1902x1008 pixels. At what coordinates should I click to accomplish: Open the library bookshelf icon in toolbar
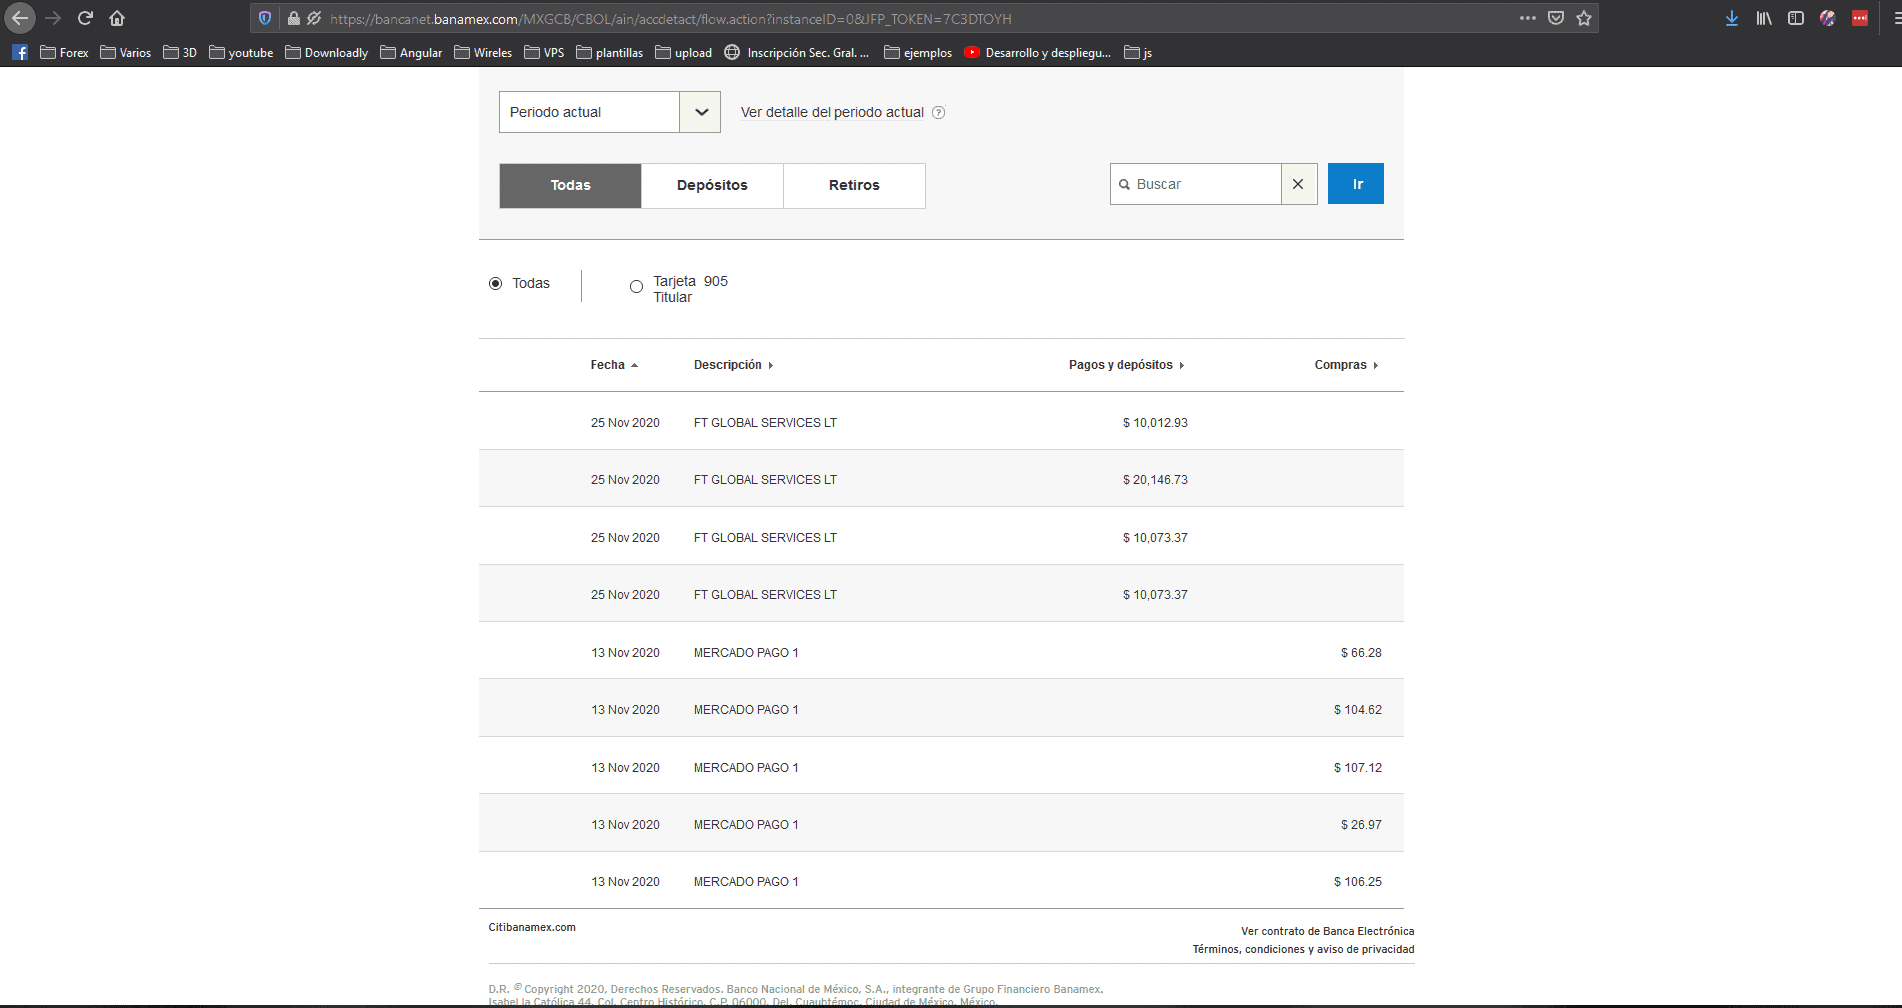point(1764,18)
